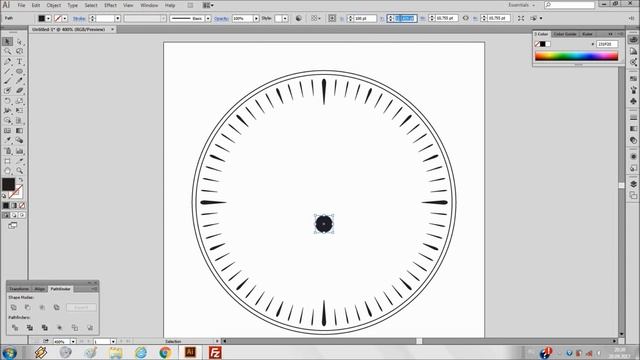Swap fill and stroke colors

coord(20,180)
